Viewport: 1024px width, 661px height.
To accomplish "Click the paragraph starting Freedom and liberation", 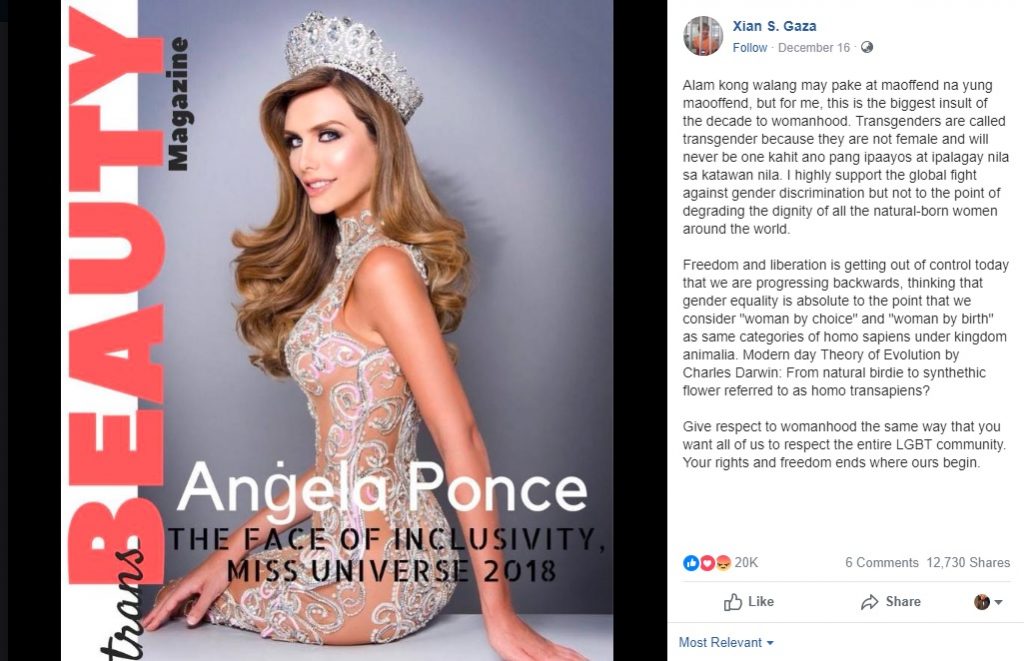I will [x=846, y=328].
